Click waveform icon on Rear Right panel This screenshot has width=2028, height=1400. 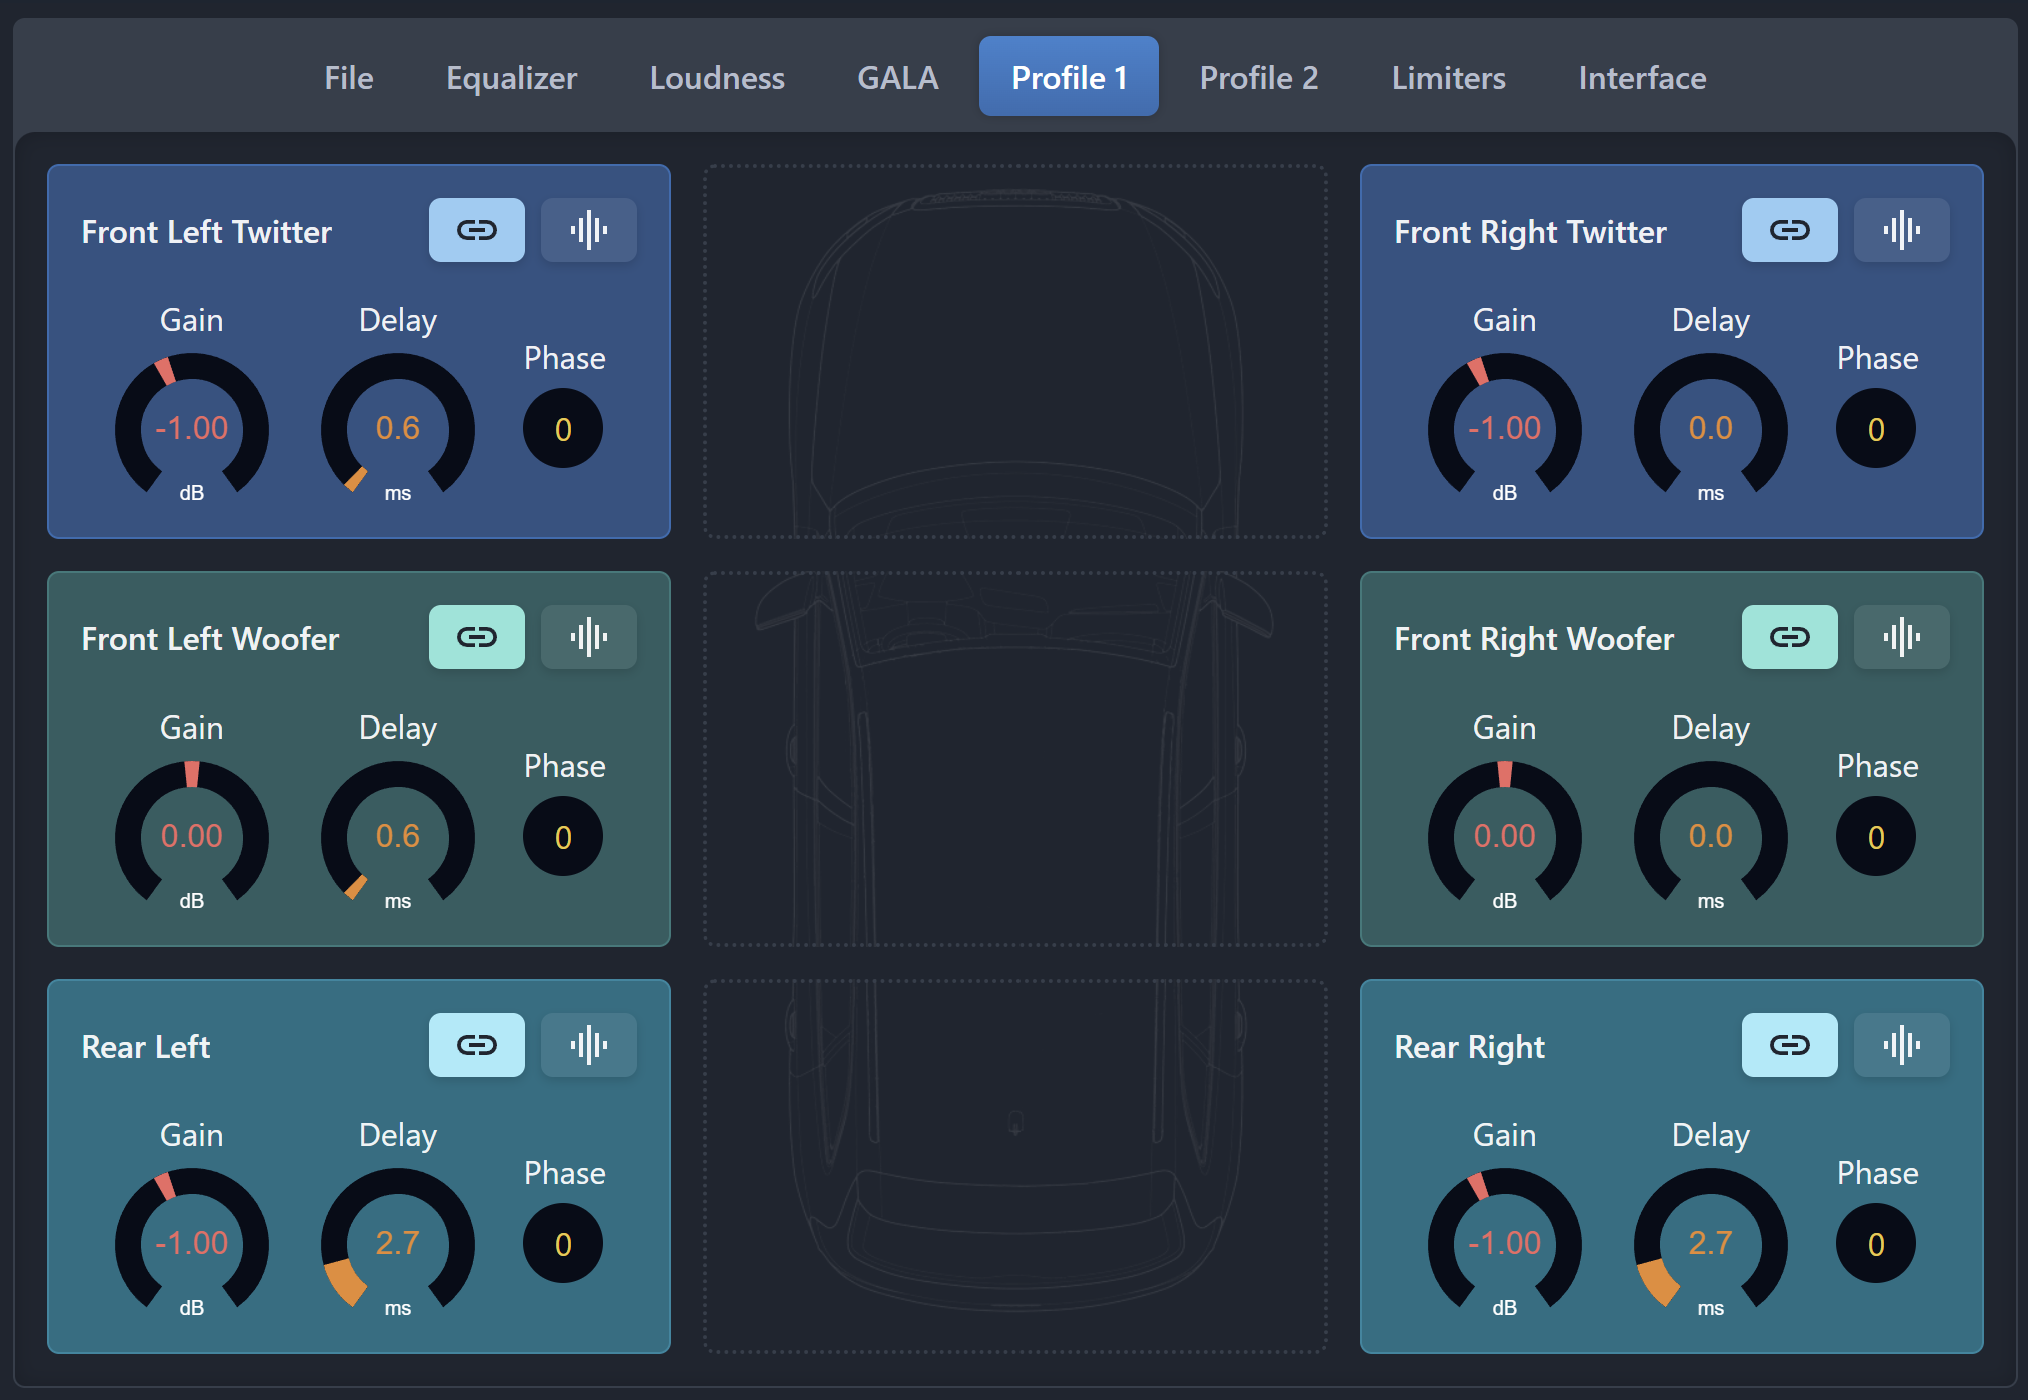(1901, 1045)
